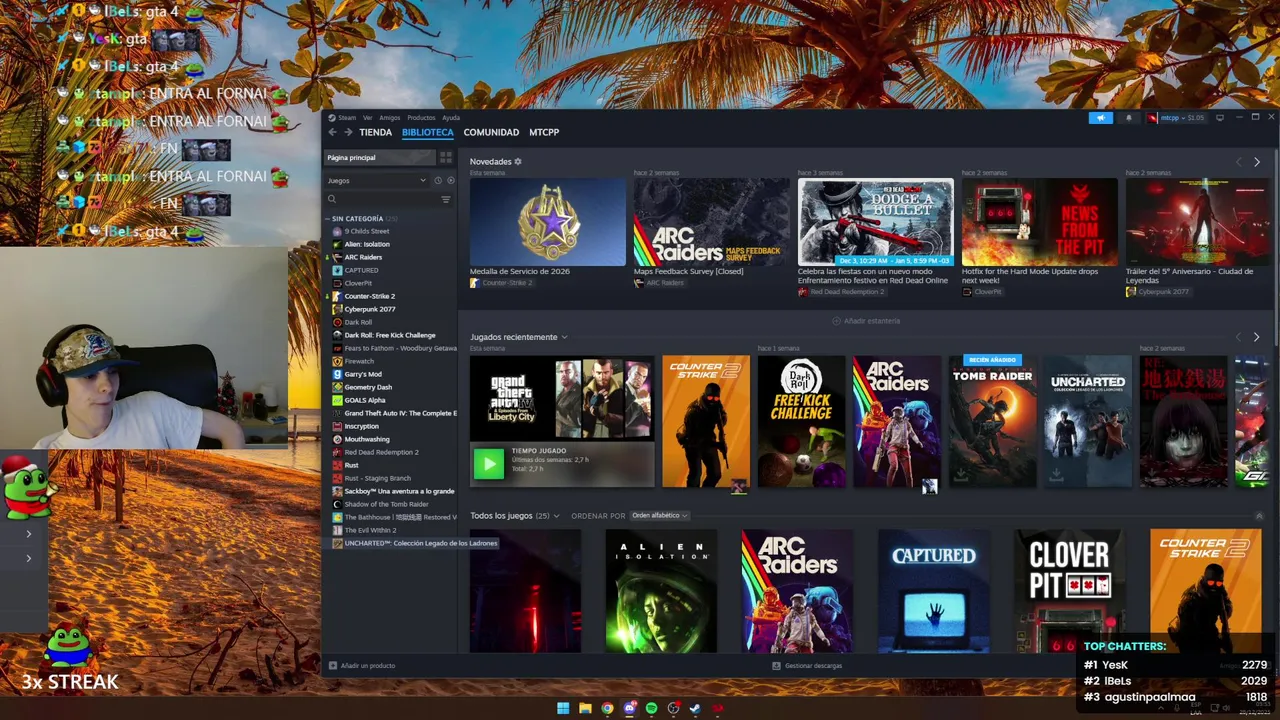1280x720 pixels.
Task: Click the plus icon for Añadir un producto
Action: [x=333, y=665]
